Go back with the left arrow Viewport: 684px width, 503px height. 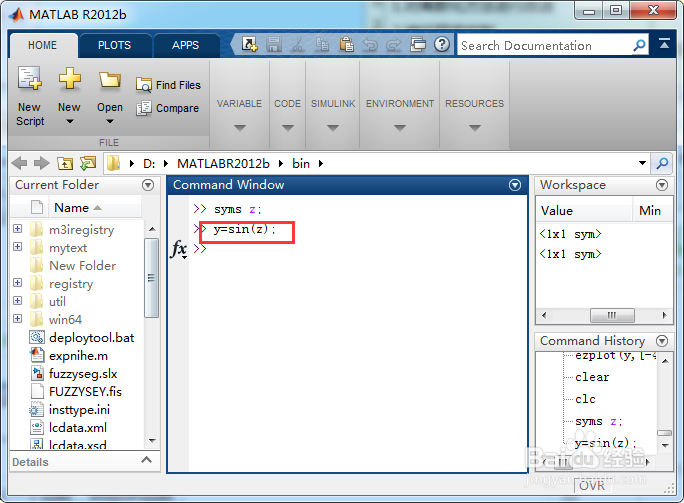(19, 164)
